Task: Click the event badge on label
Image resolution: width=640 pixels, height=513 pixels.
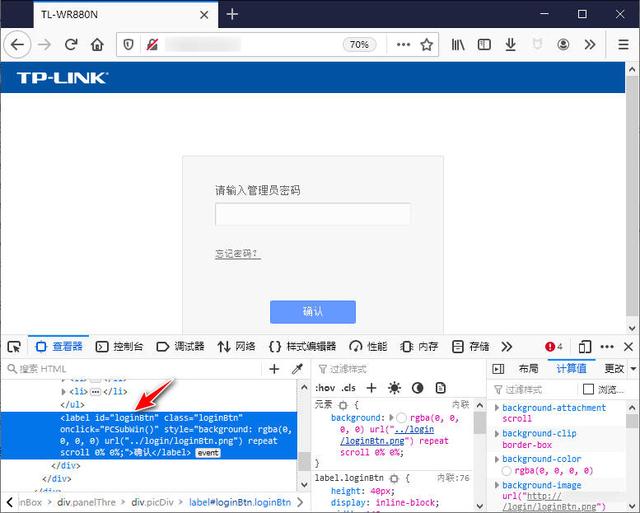Action: (x=208, y=453)
